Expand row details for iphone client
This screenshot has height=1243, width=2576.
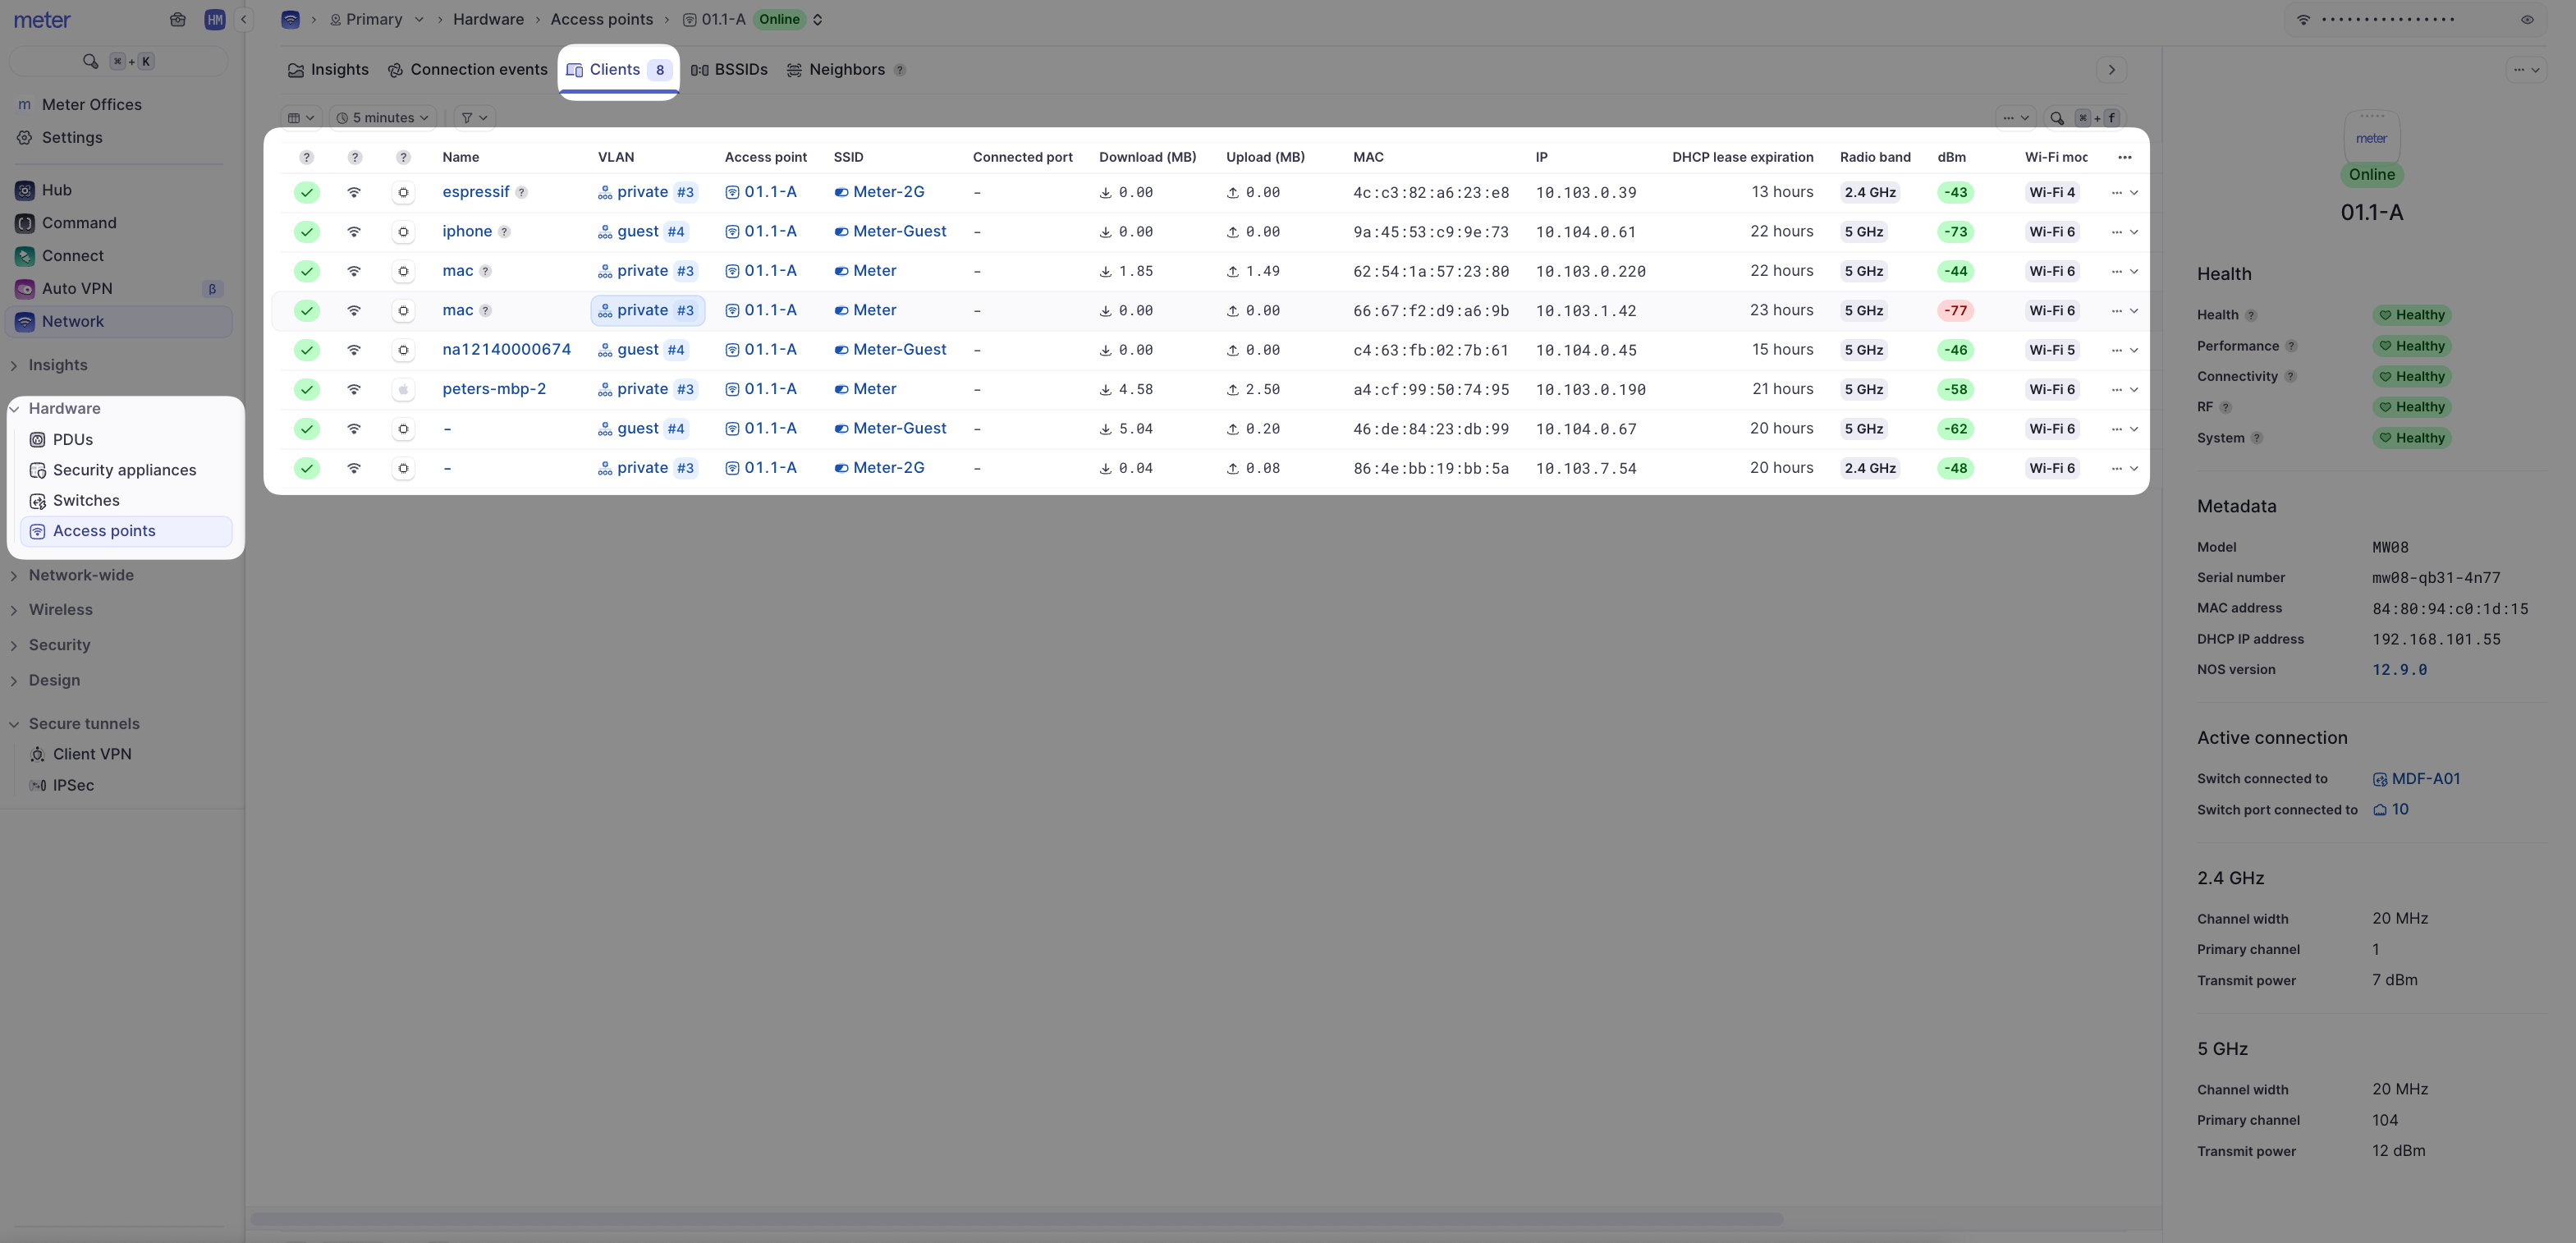[2133, 232]
